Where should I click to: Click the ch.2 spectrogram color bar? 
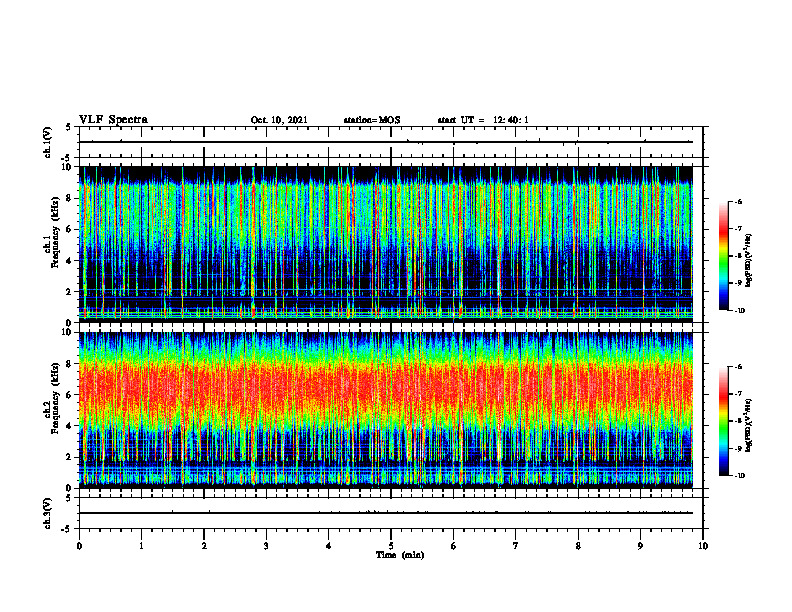coord(723,421)
